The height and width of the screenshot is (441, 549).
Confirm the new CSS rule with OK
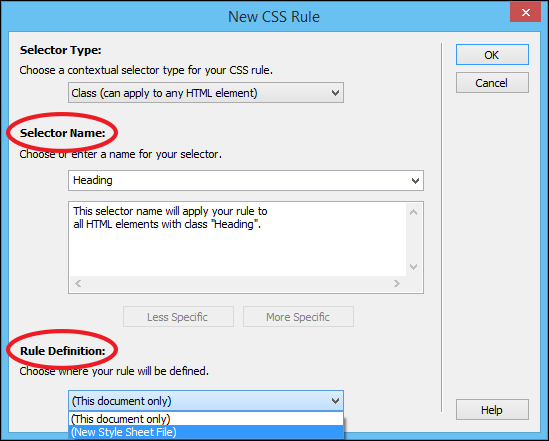[x=492, y=55]
